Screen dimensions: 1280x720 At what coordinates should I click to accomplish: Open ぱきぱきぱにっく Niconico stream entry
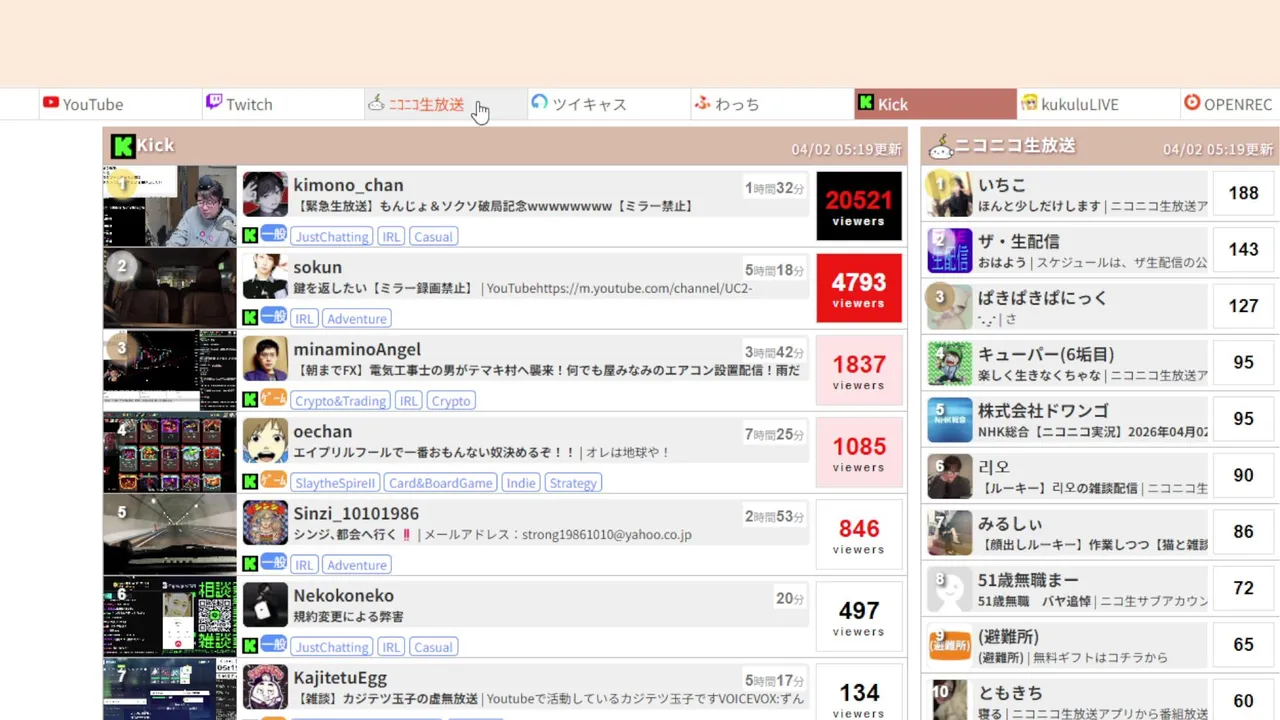pyautogui.click(x=1093, y=307)
